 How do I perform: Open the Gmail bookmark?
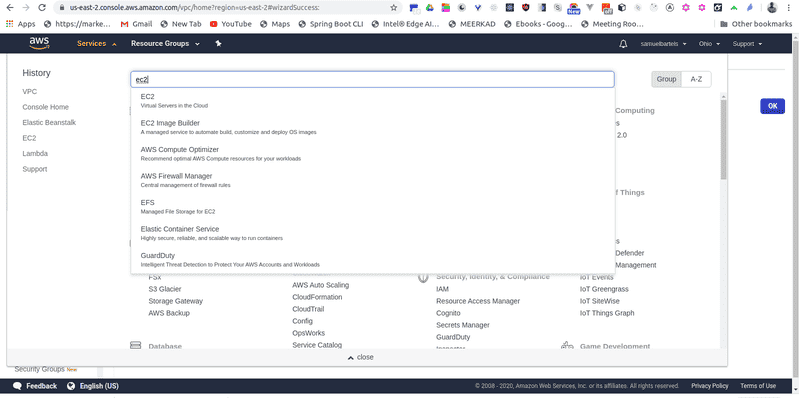(136, 24)
